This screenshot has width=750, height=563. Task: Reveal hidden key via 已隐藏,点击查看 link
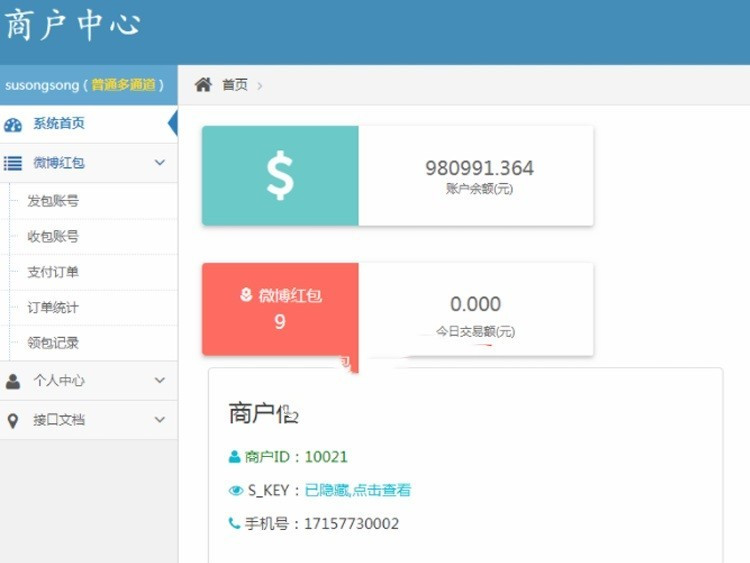pos(358,490)
